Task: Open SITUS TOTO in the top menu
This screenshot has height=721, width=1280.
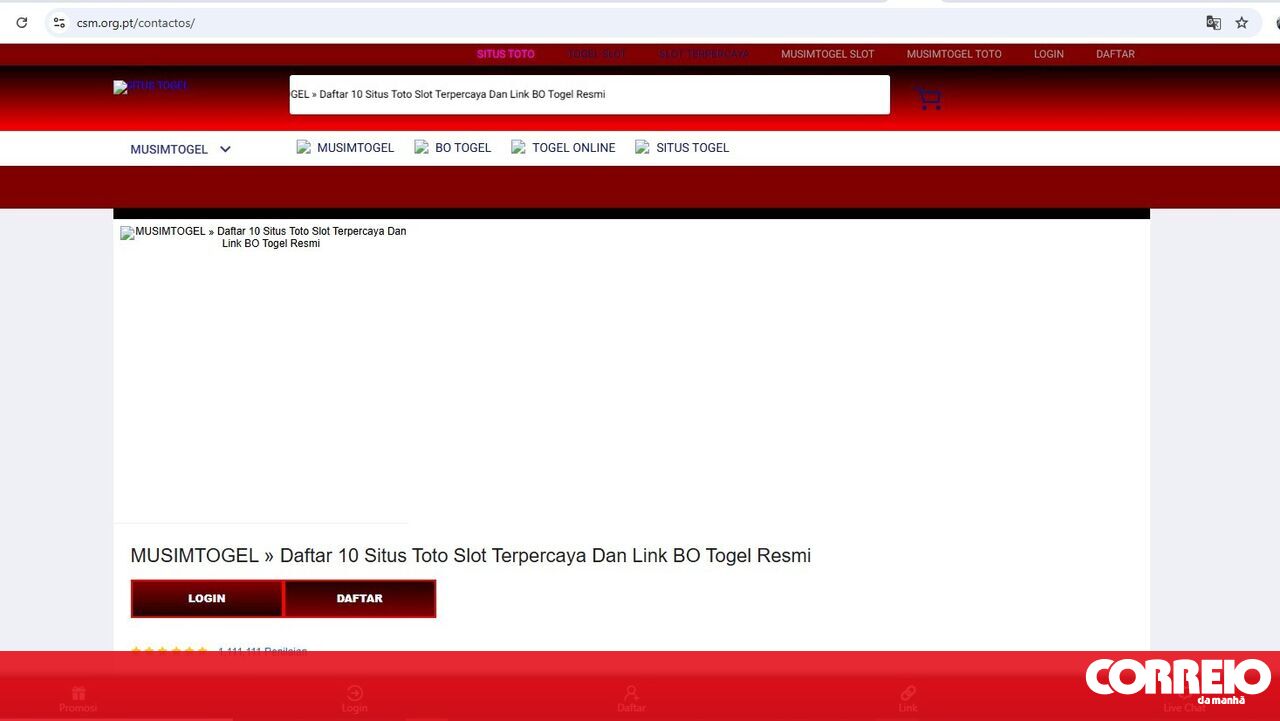Action: (x=505, y=54)
